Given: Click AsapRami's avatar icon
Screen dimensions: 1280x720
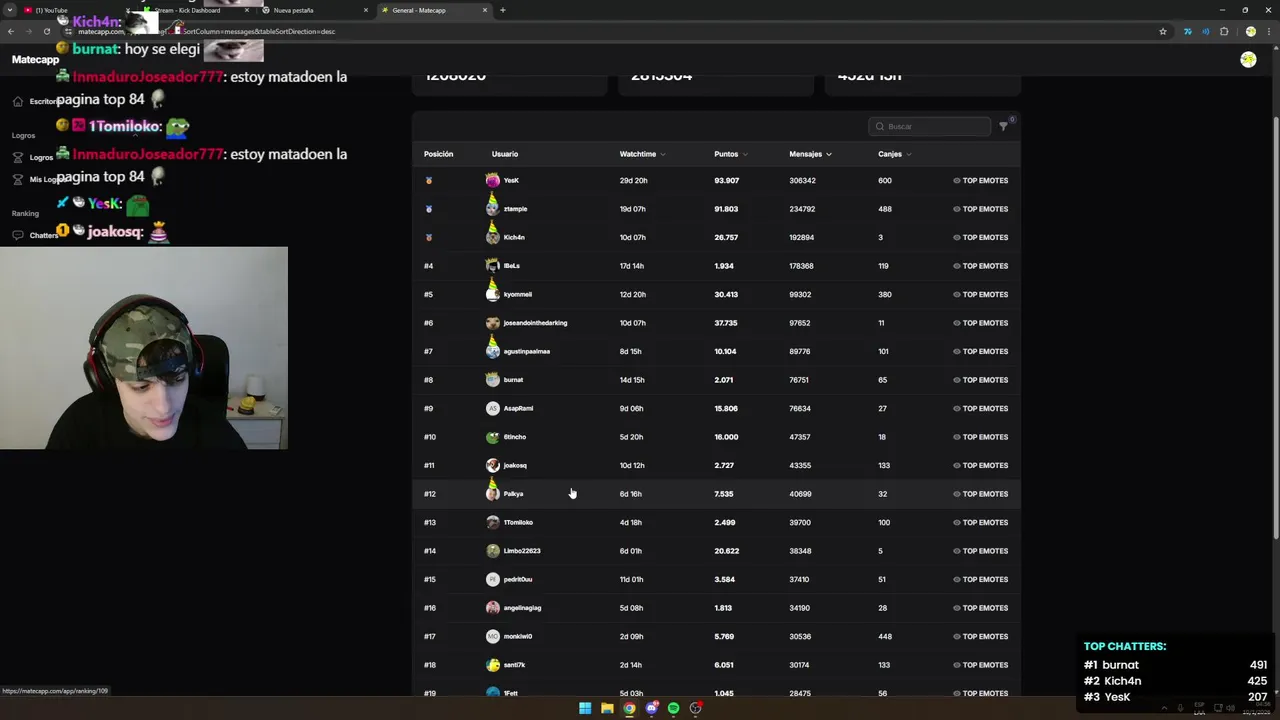Looking at the screenshot, I should point(492,408).
